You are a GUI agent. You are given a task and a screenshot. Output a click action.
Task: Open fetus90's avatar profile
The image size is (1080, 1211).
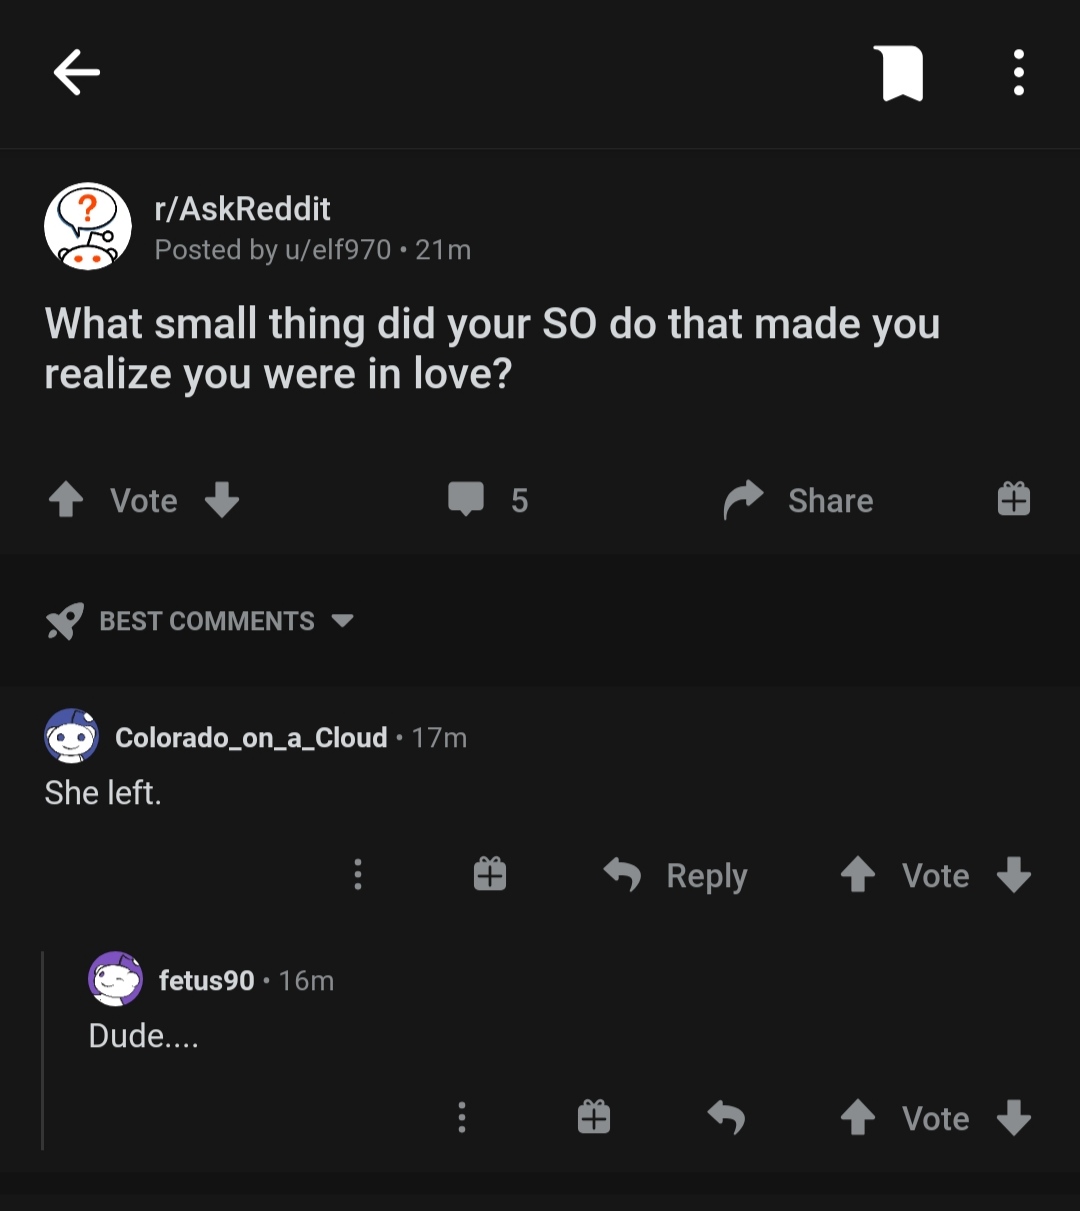[x=115, y=978]
